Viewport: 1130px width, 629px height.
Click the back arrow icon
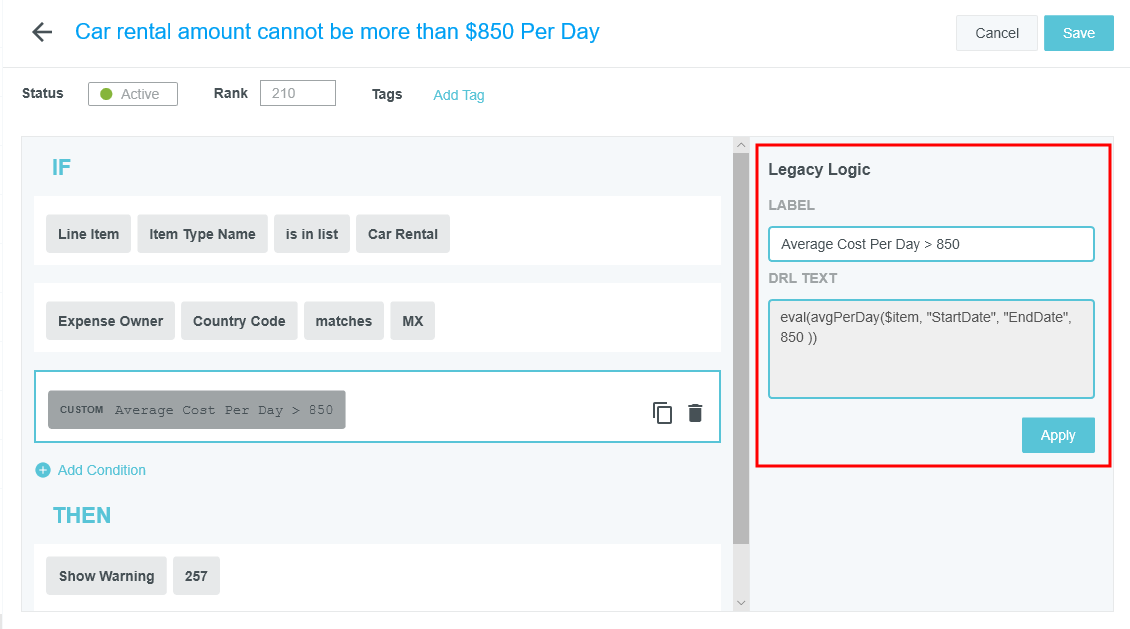pyautogui.click(x=41, y=32)
